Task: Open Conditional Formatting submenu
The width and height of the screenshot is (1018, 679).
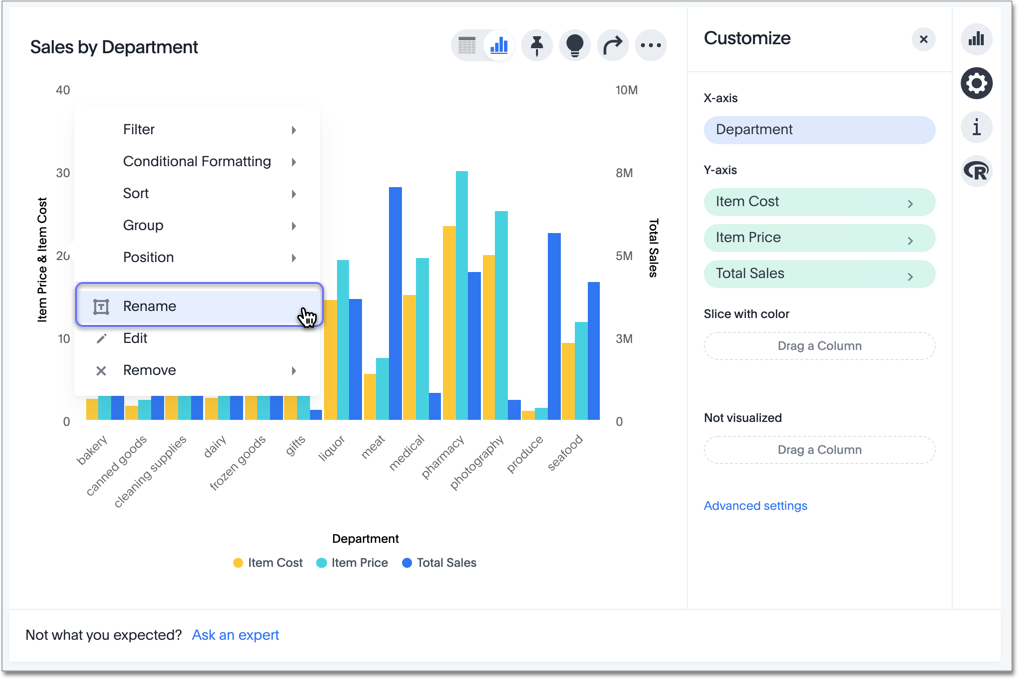Action: [x=197, y=162]
